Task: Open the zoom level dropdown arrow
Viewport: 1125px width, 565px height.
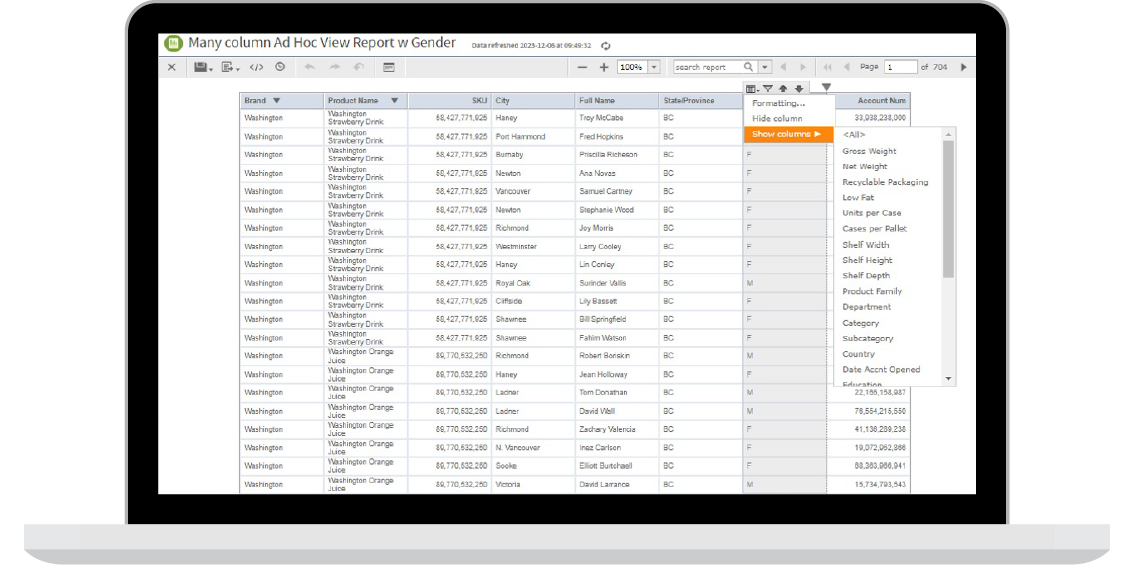Action: (654, 67)
